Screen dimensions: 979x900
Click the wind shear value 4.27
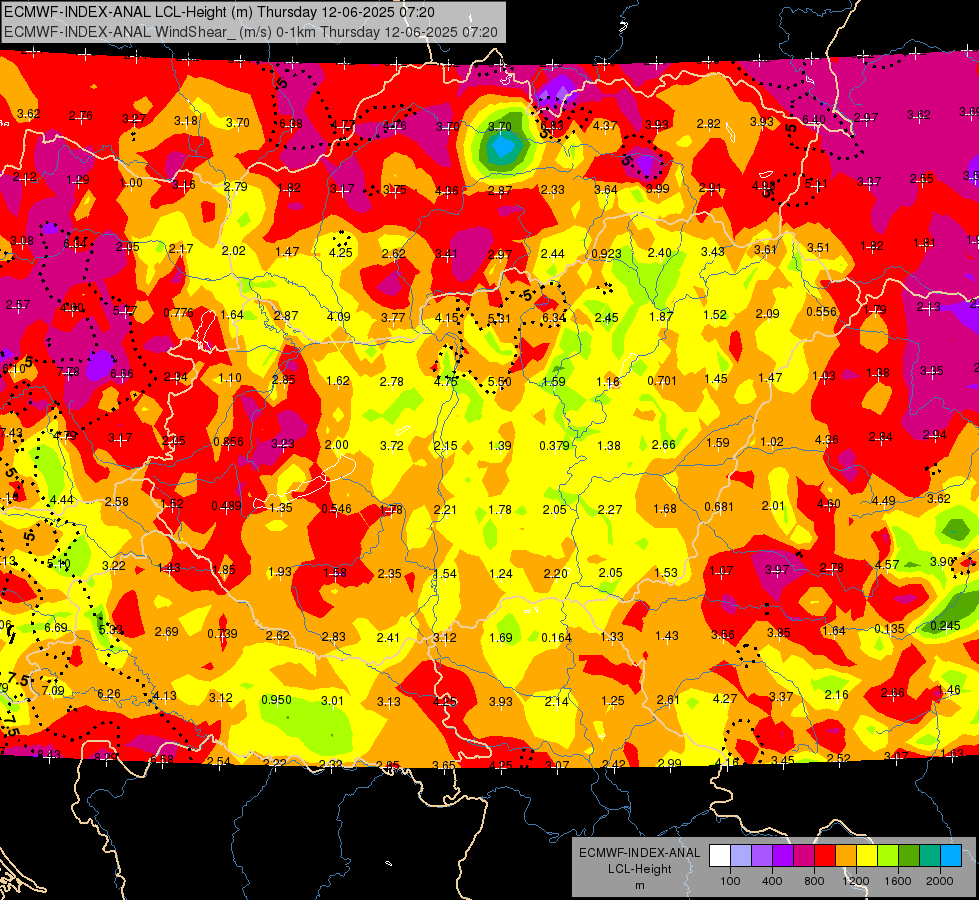[x=725, y=698]
